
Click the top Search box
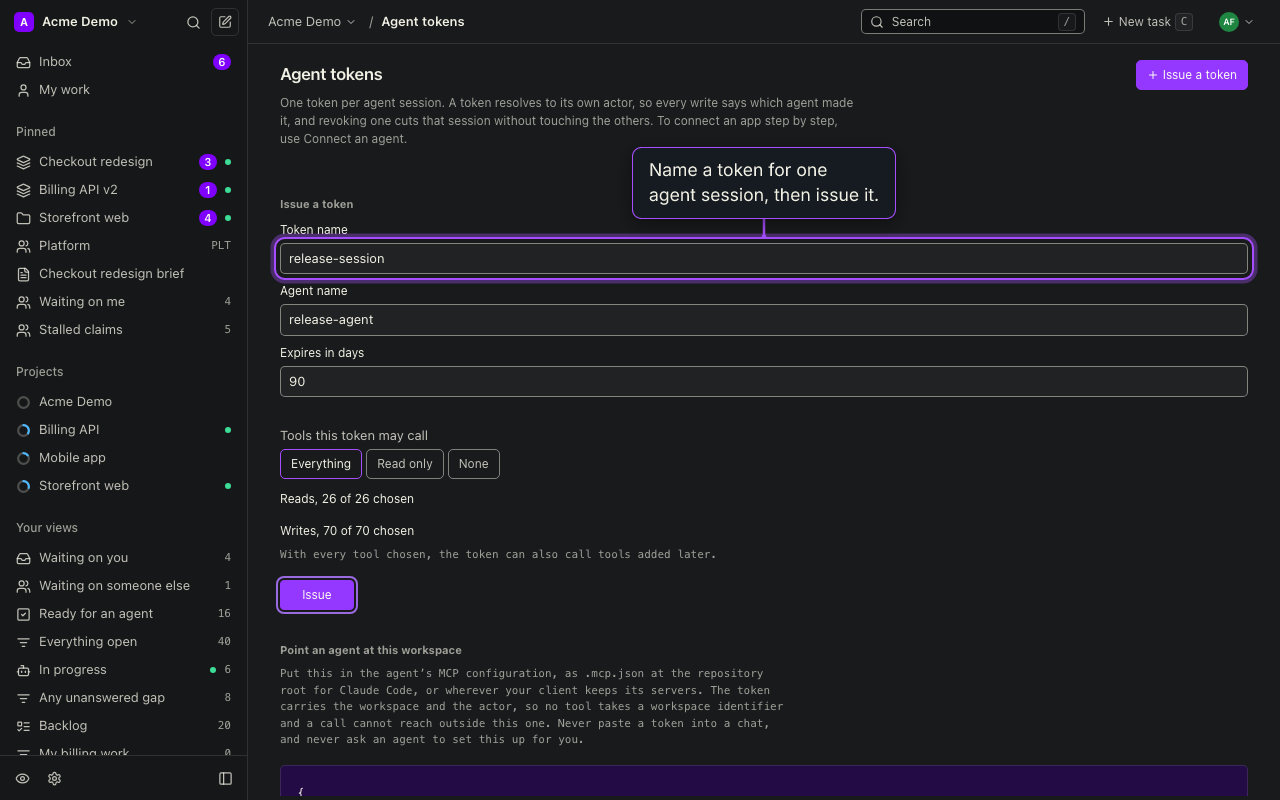(x=973, y=22)
